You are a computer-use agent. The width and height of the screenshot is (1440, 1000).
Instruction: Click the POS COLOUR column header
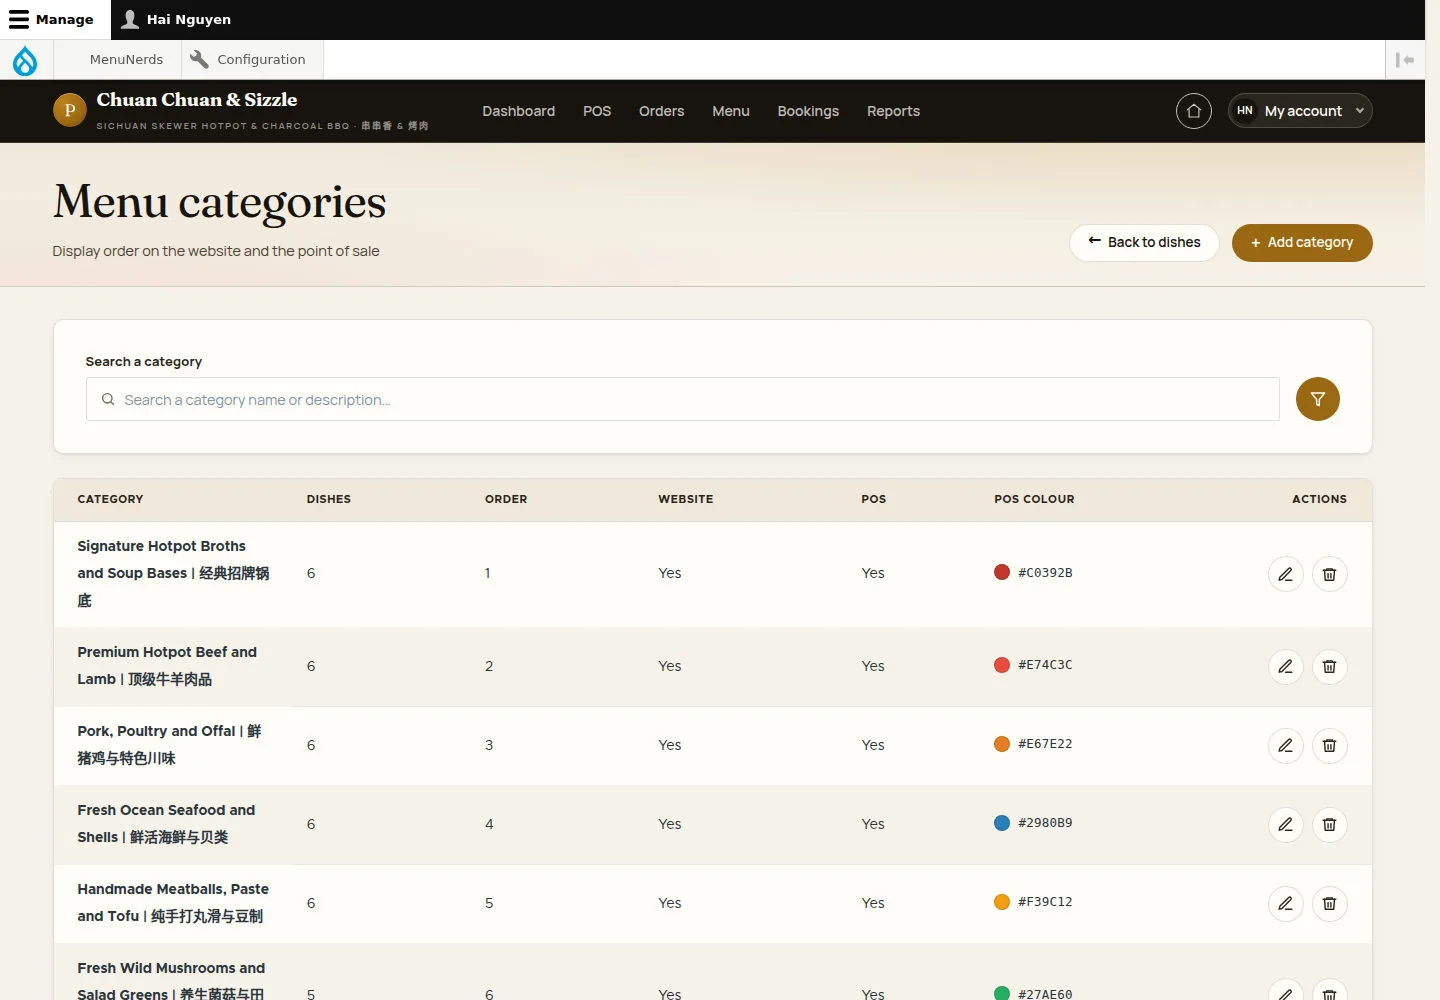pos(1034,499)
